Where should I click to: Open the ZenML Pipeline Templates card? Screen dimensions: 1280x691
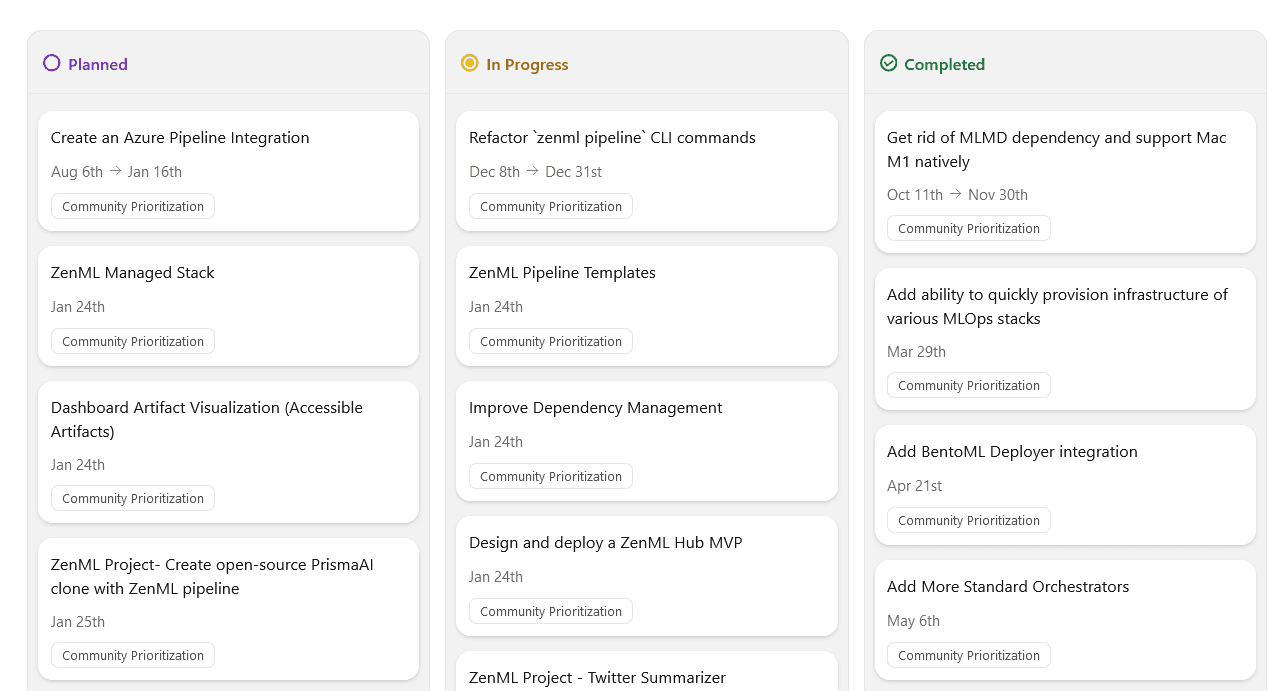562,273
